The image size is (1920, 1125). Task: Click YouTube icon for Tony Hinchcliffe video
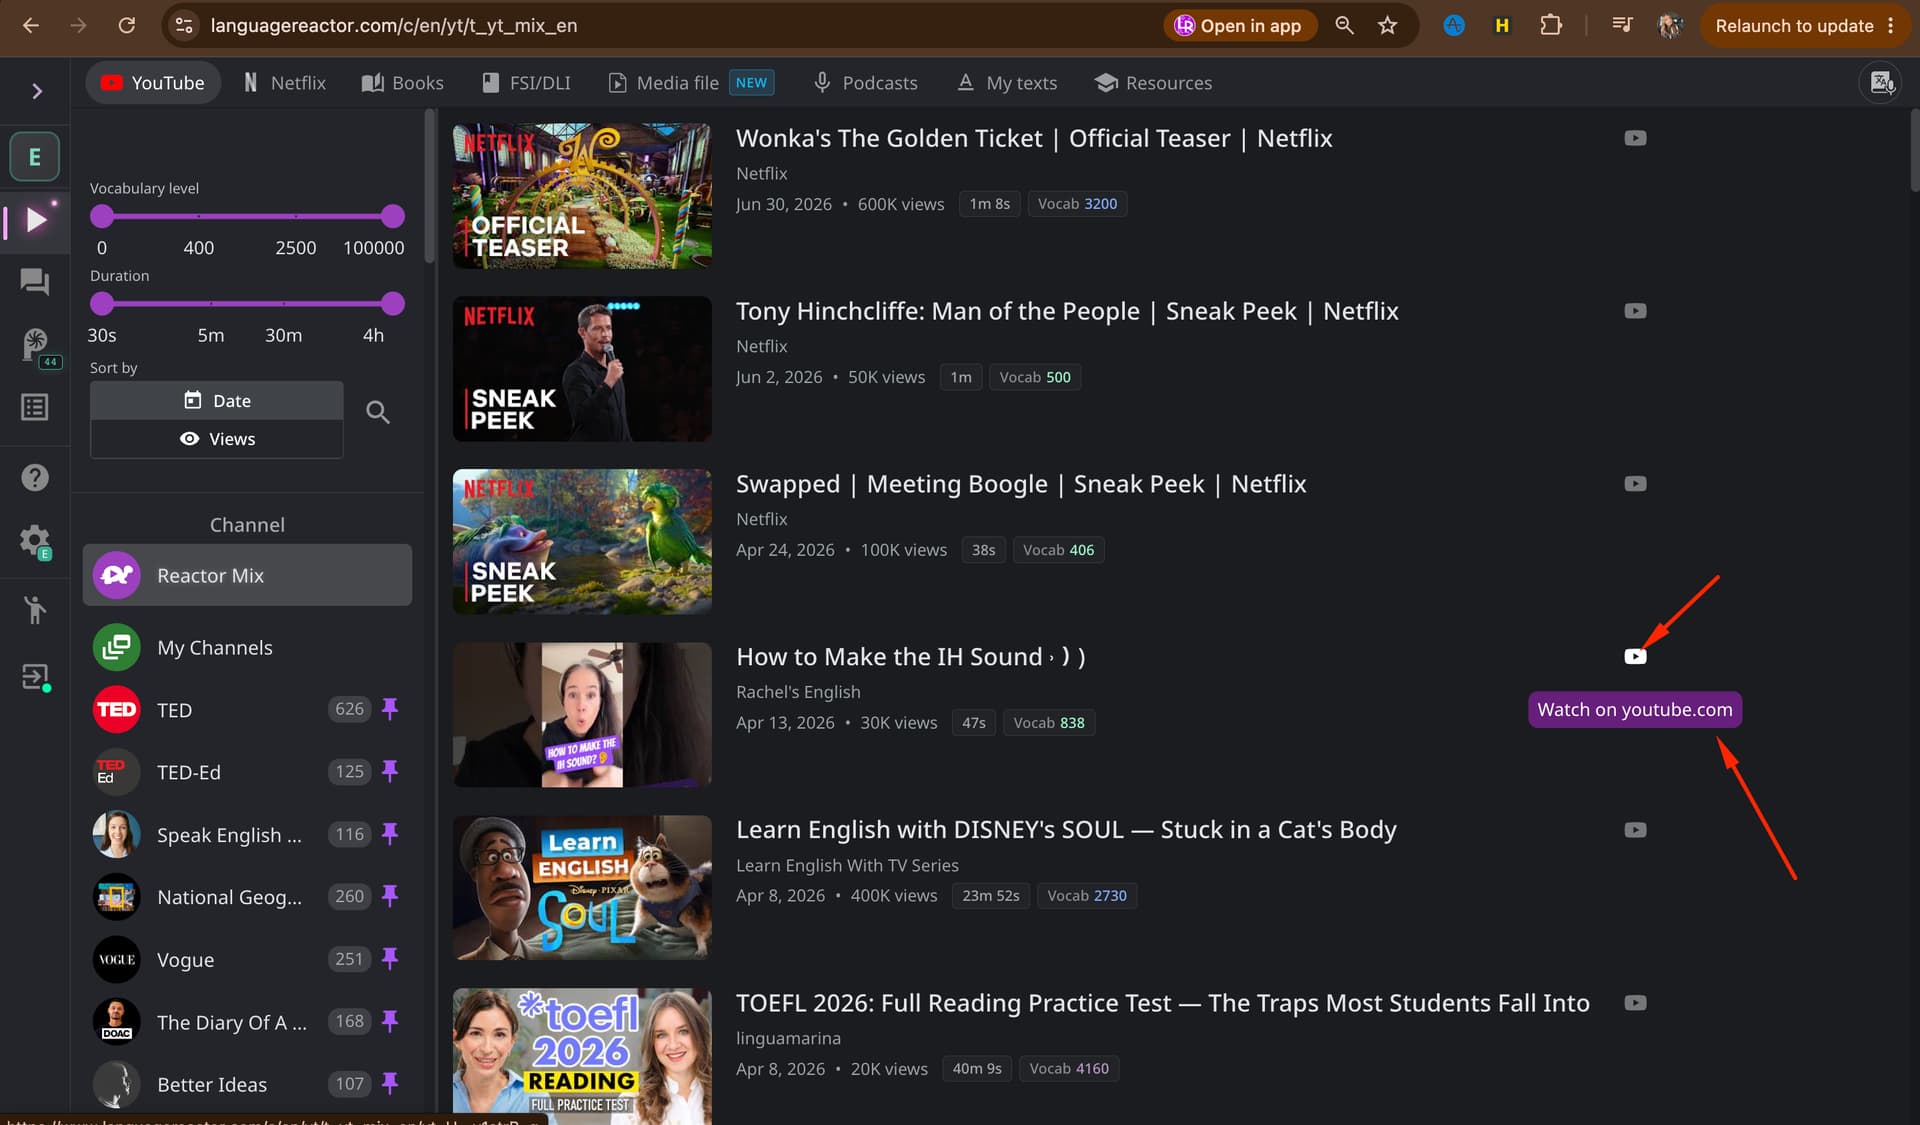(1635, 311)
